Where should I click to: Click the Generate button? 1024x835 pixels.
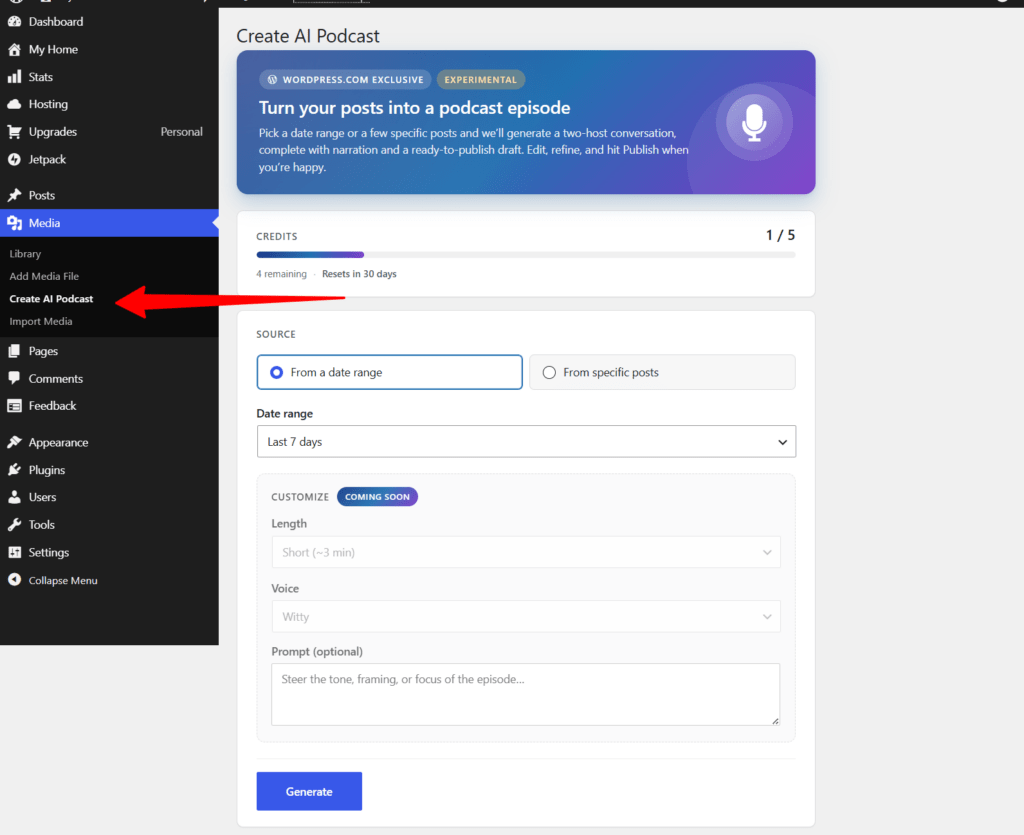point(309,791)
